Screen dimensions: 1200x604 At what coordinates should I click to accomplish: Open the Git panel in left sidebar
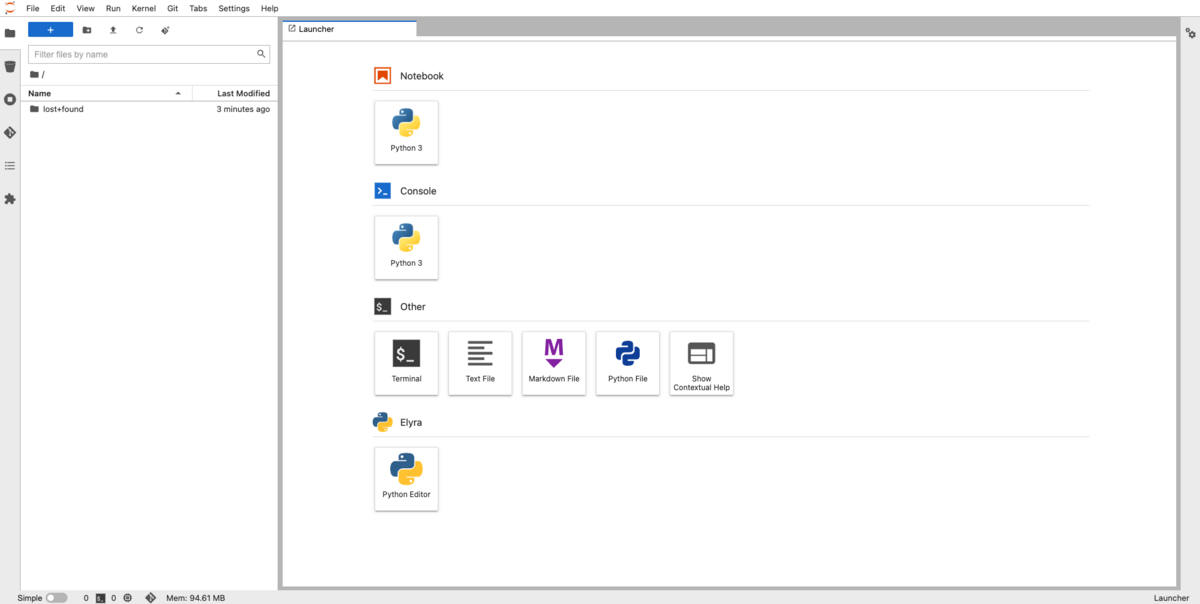tap(10, 132)
